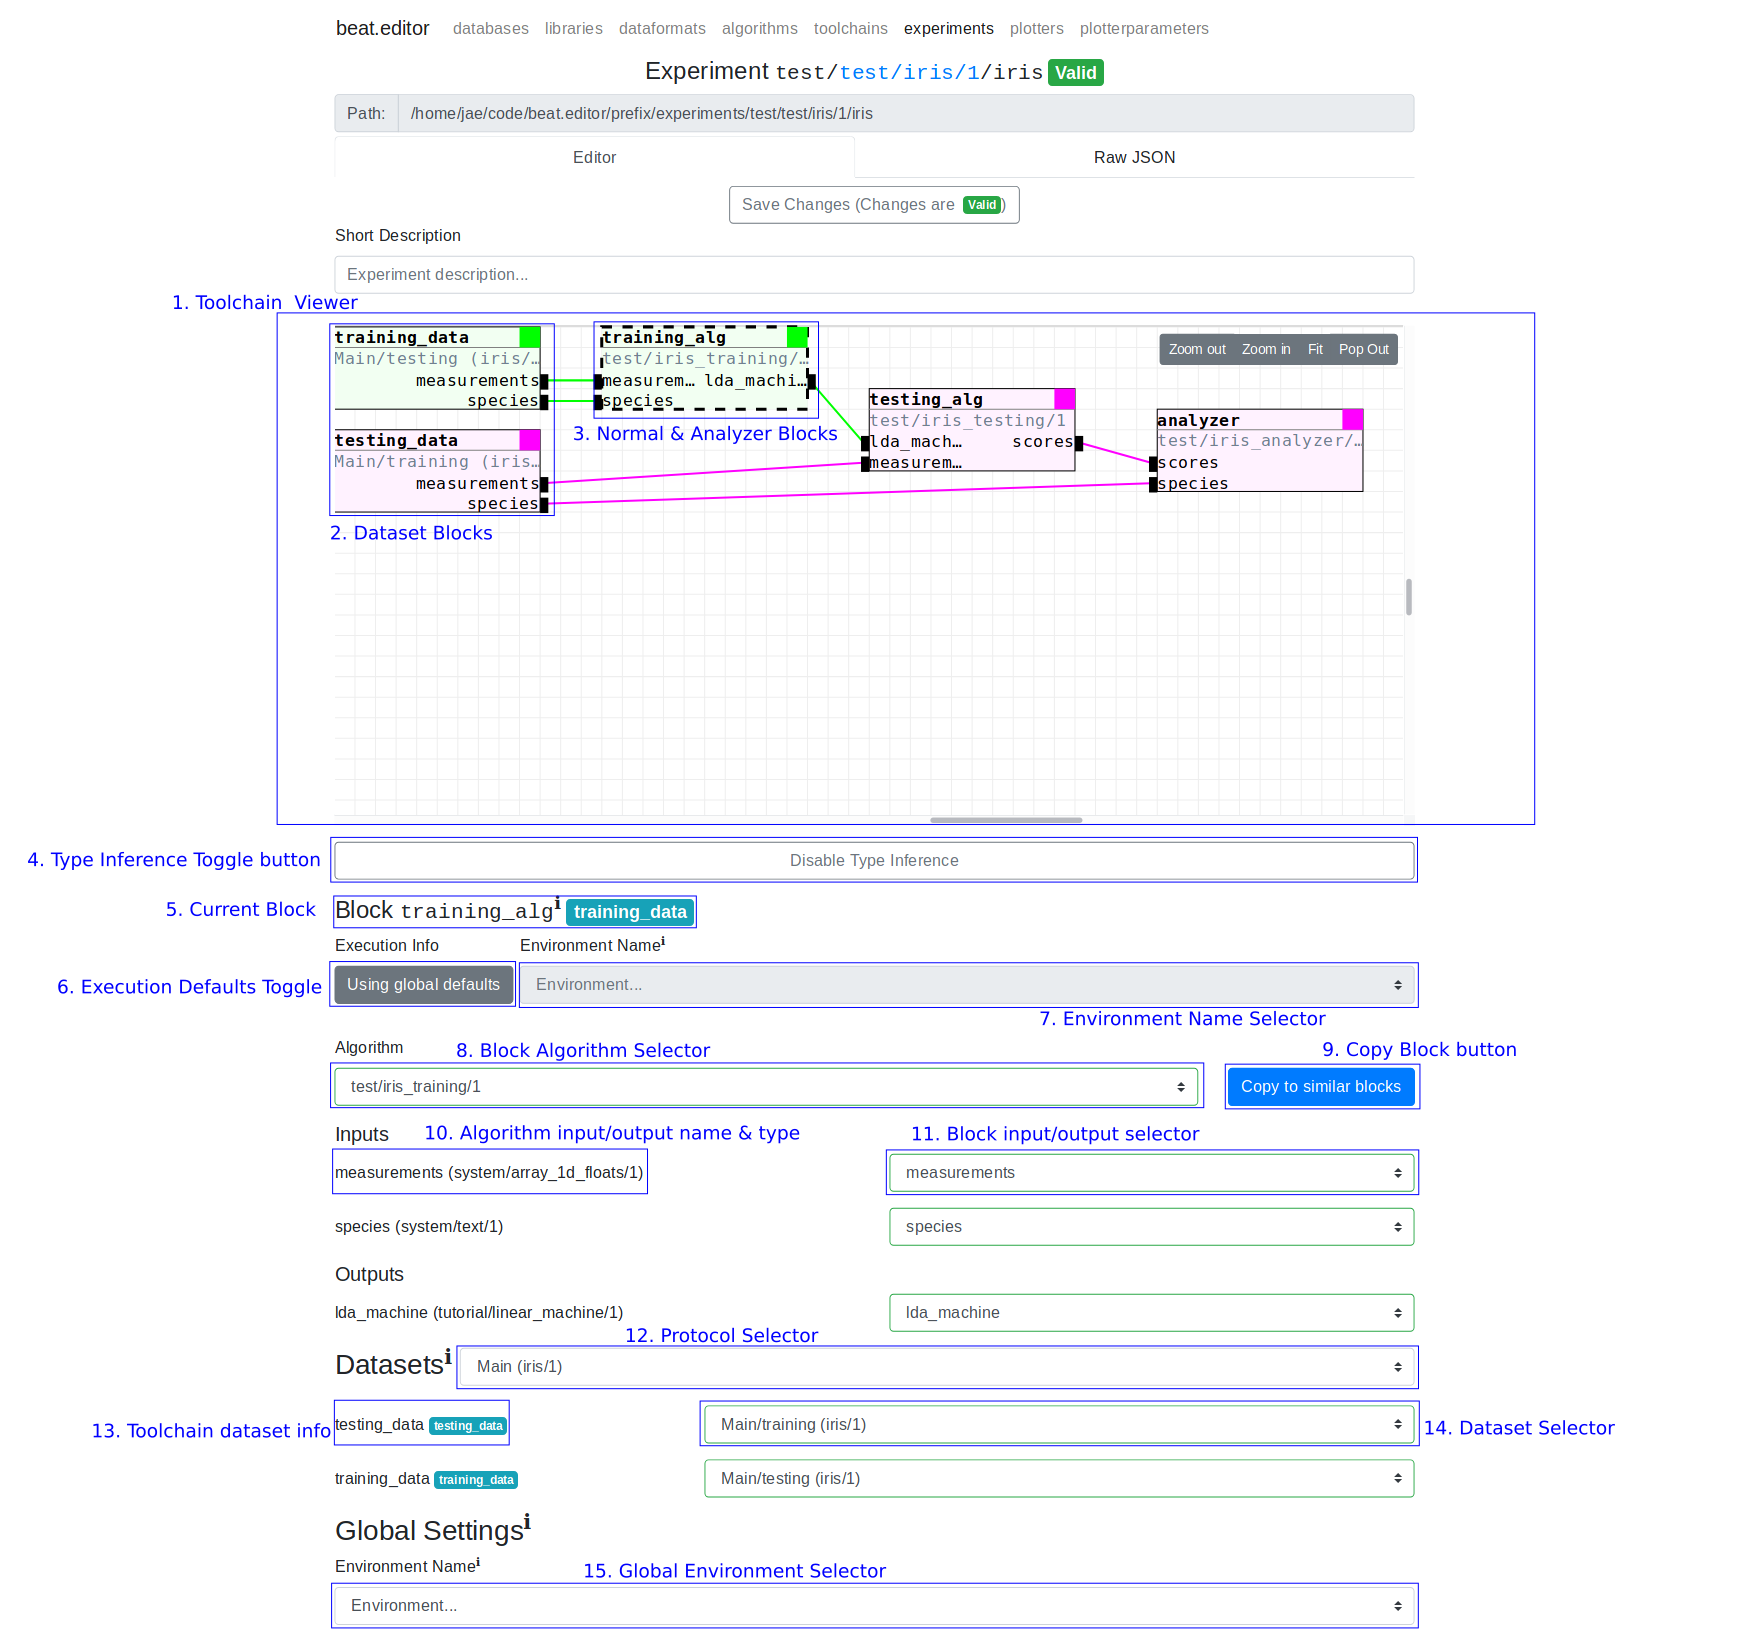This screenshot has height=1641, width=1749.
Task: Click the testing_data badge in Datasets
Action: pyautogui.click(x=468, y=1426)
